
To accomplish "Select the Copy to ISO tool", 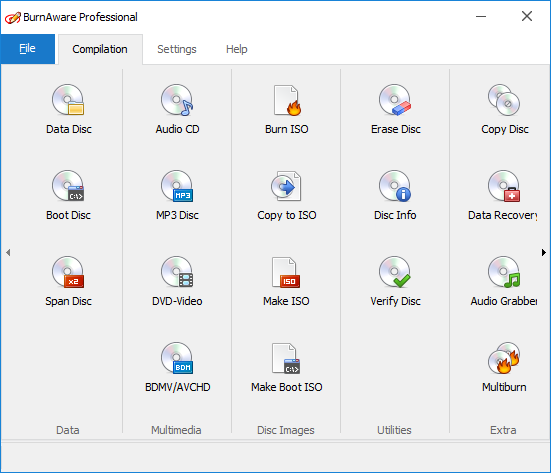I will click(x=286, y=195).
